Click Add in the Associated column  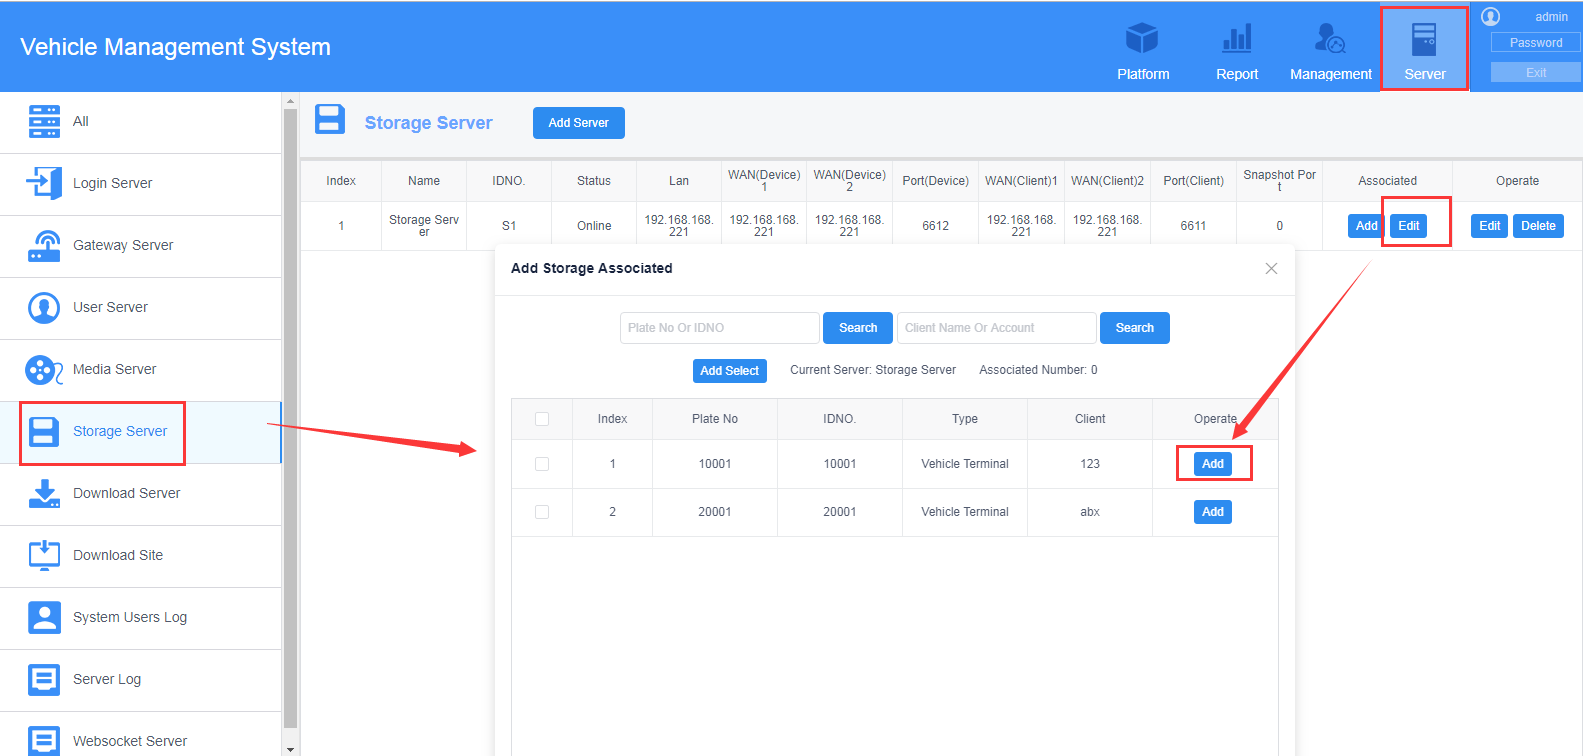click(x=1366, y=226)
